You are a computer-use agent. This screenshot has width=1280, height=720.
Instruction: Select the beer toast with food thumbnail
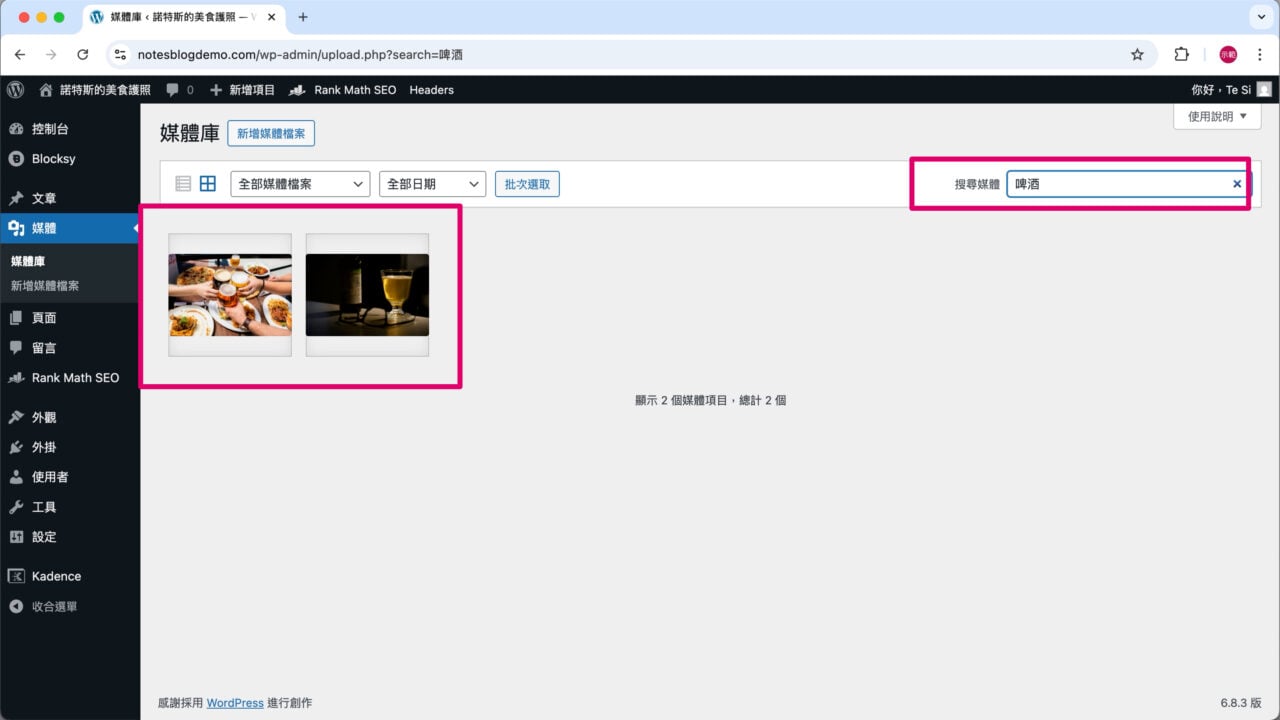(x=230, y=295)
